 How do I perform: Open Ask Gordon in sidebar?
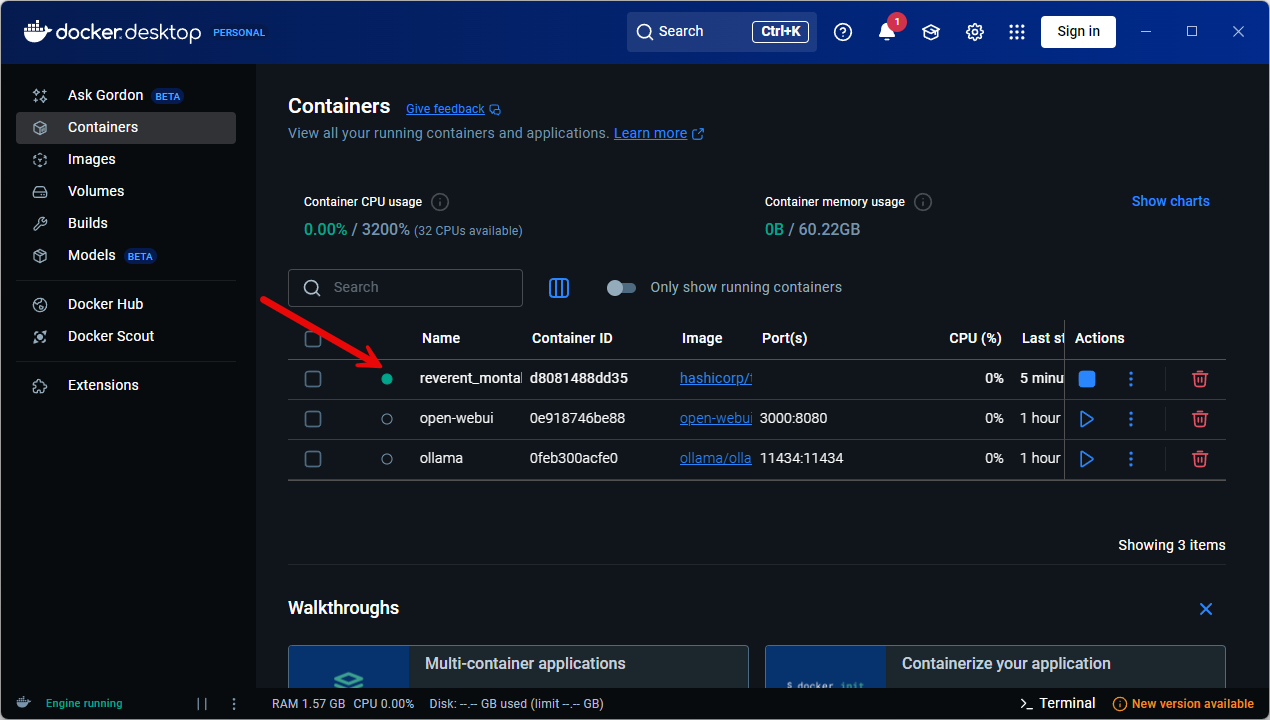(126, 96)
